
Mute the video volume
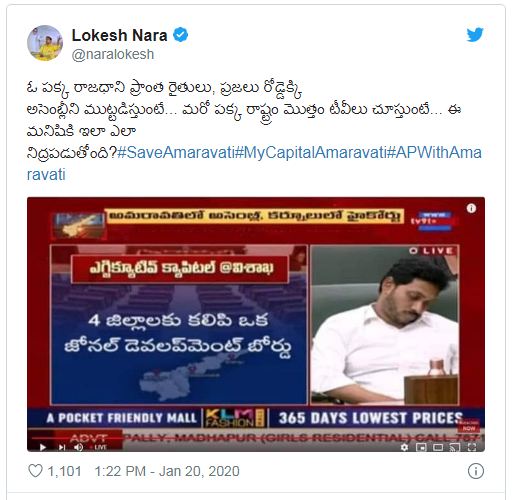click(x=78, y=447)
